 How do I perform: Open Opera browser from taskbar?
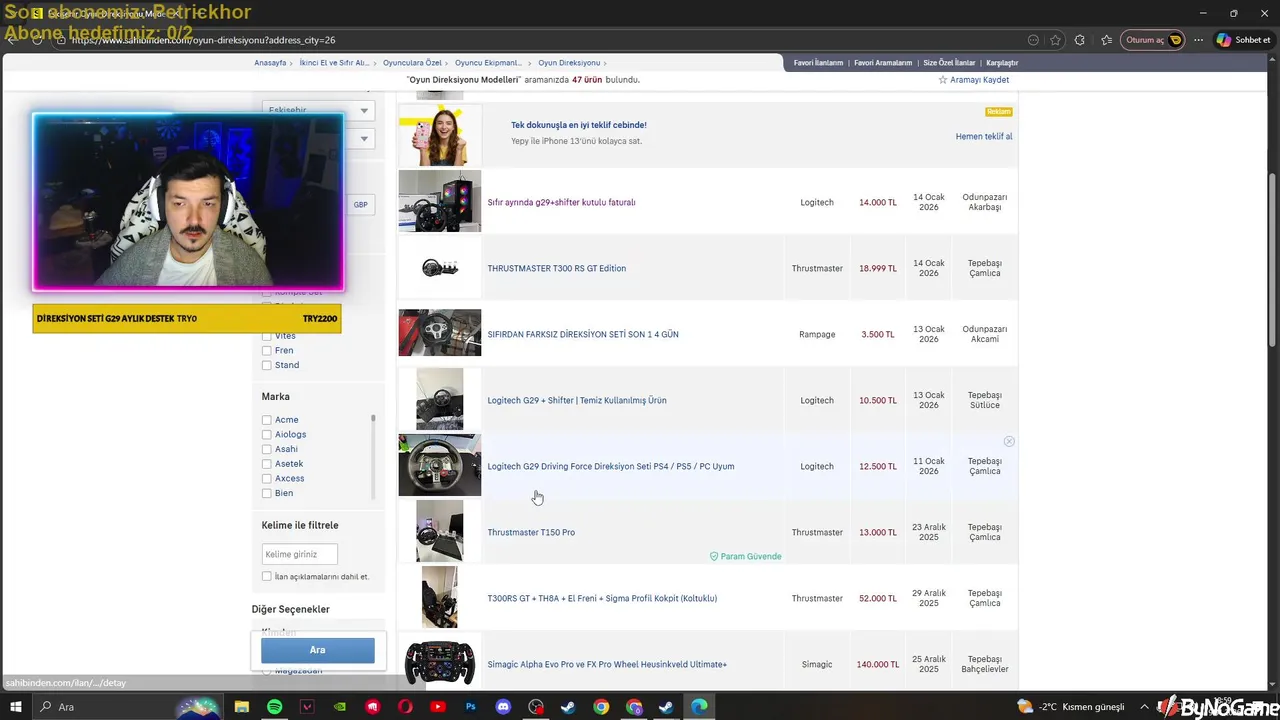[405, 707]
